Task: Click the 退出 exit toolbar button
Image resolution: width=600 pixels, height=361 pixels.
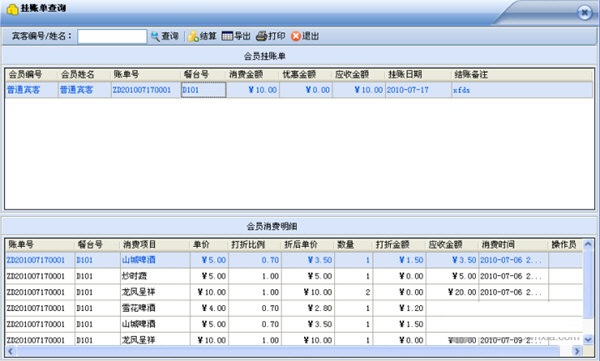Action: point(305,36)
